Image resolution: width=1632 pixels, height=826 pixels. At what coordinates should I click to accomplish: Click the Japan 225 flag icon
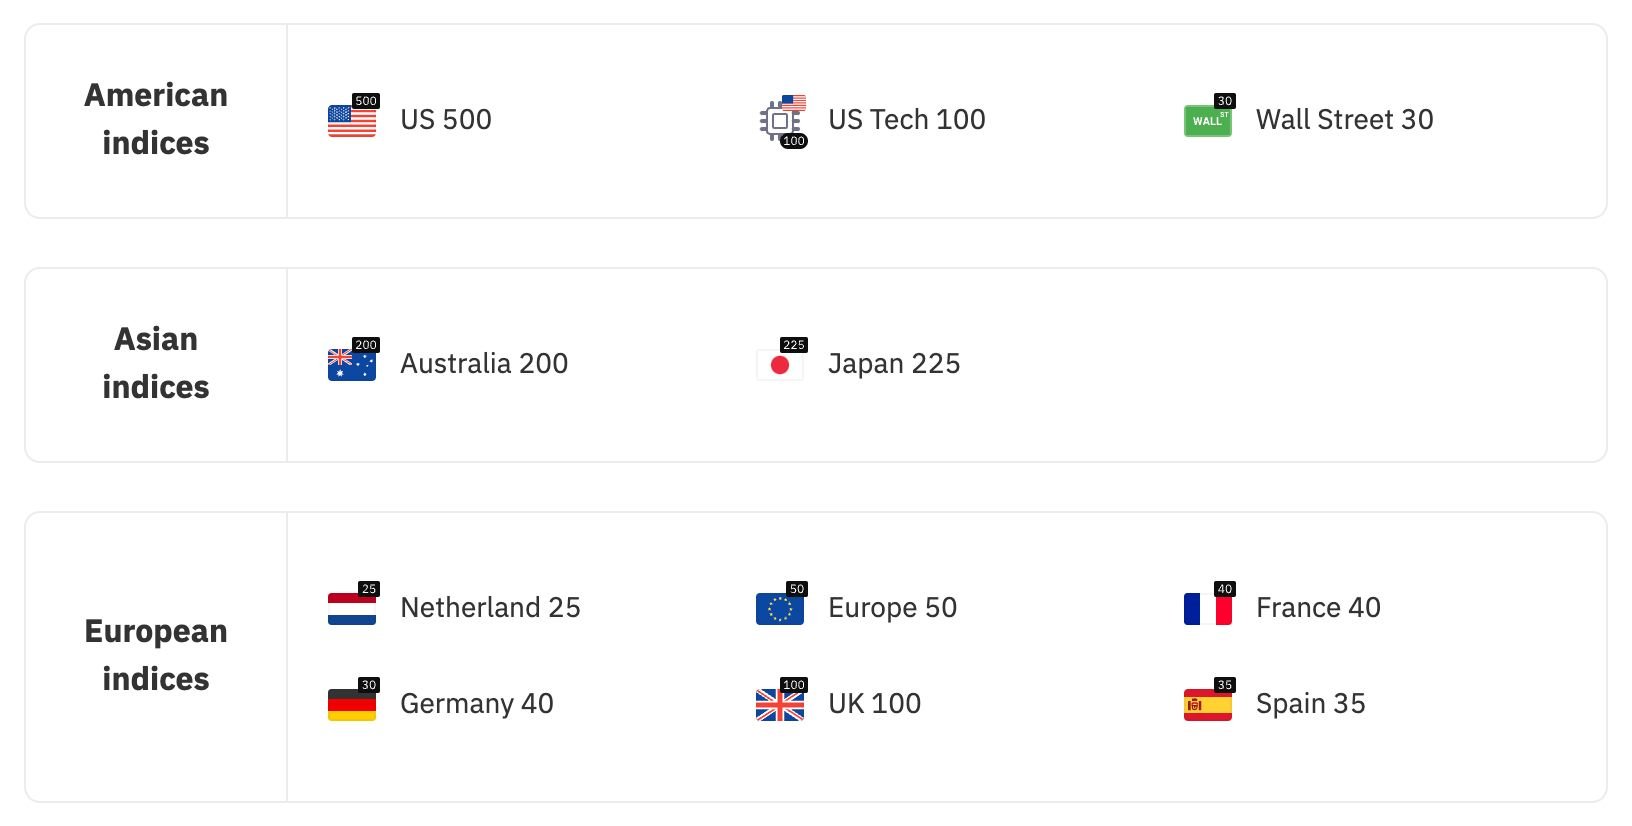point(780,364)
